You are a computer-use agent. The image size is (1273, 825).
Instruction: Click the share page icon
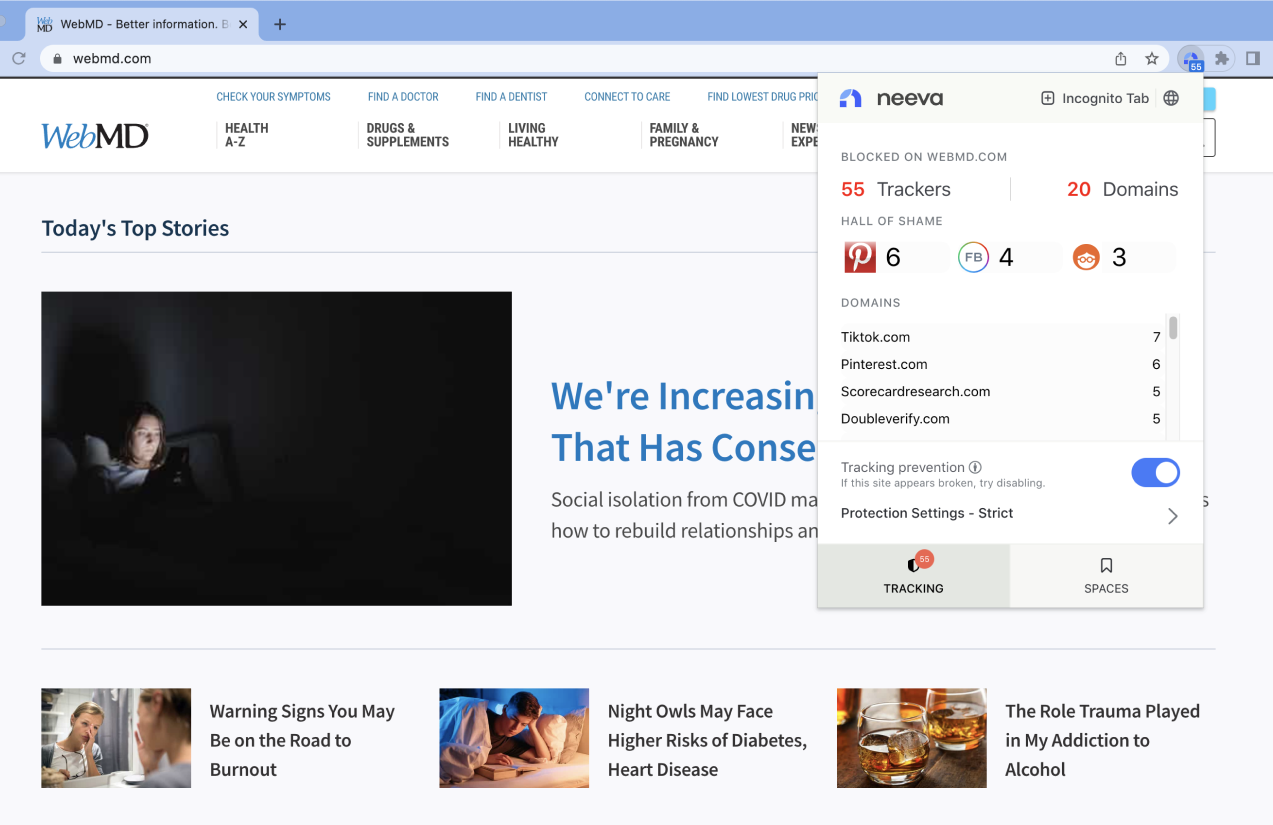[1121, 59]
